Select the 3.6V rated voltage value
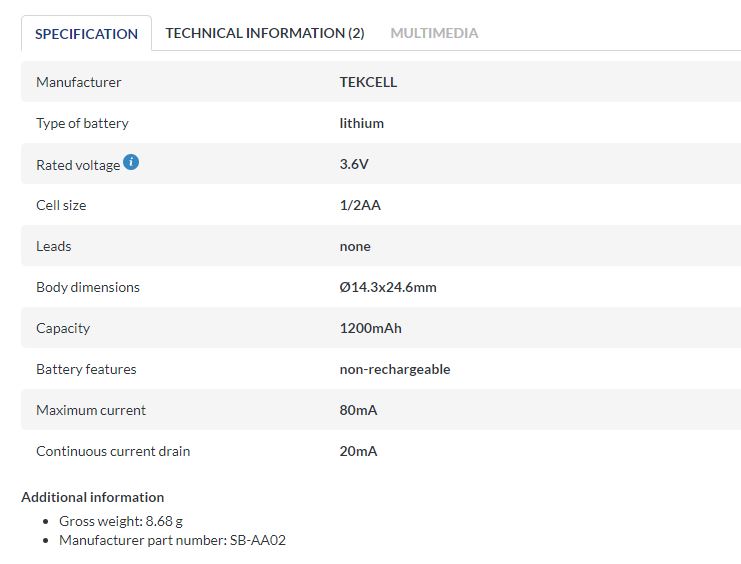The height and width of the screenshot is (564, 741). point(354,164)
